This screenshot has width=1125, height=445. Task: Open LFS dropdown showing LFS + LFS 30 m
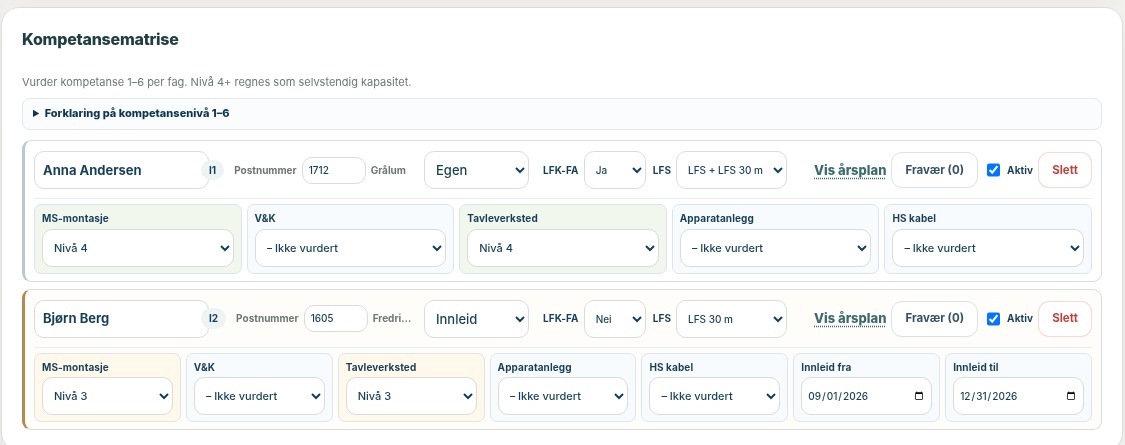[x=731, y=170]
